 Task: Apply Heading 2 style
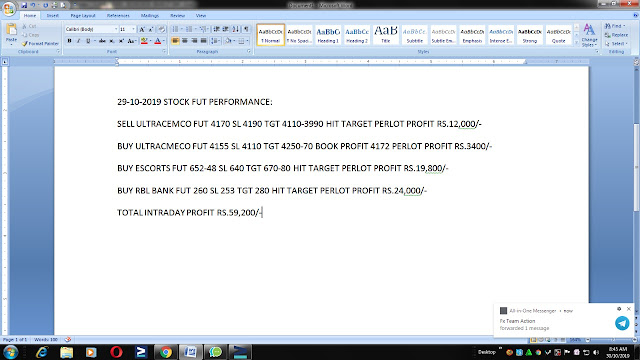coord(357,35)
